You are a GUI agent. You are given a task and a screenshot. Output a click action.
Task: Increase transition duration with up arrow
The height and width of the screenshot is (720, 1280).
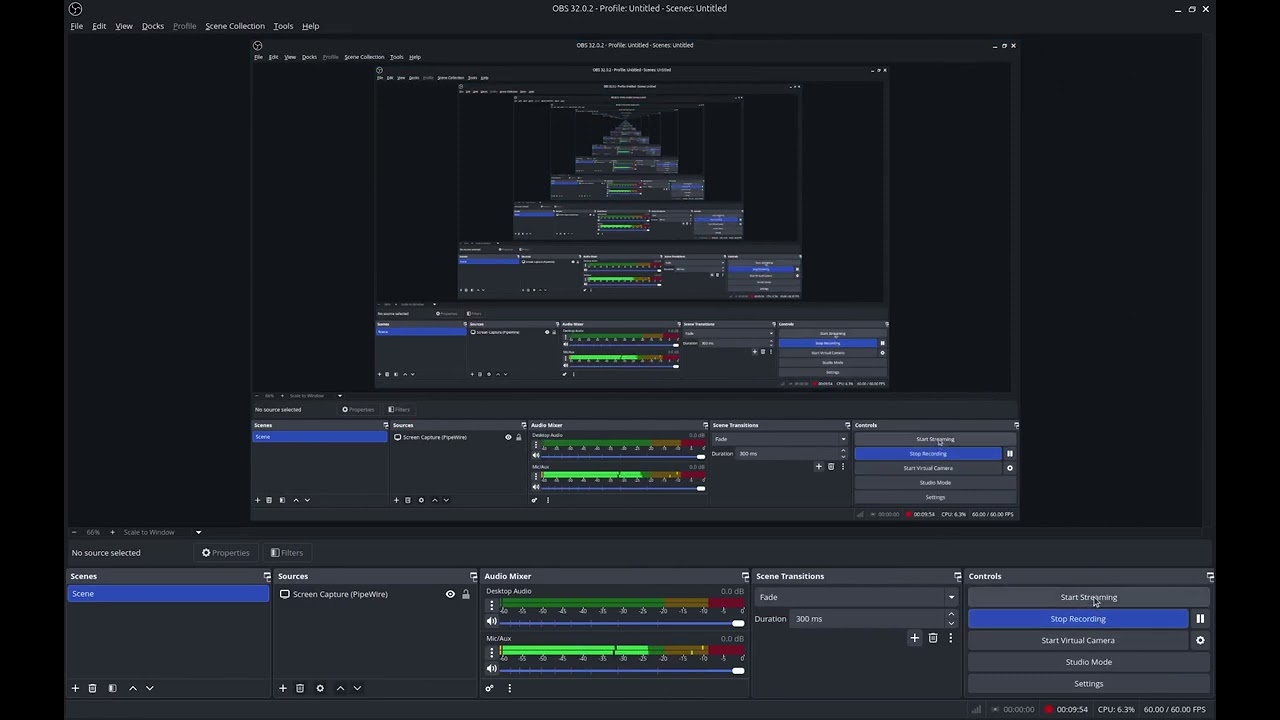(951, 614)
